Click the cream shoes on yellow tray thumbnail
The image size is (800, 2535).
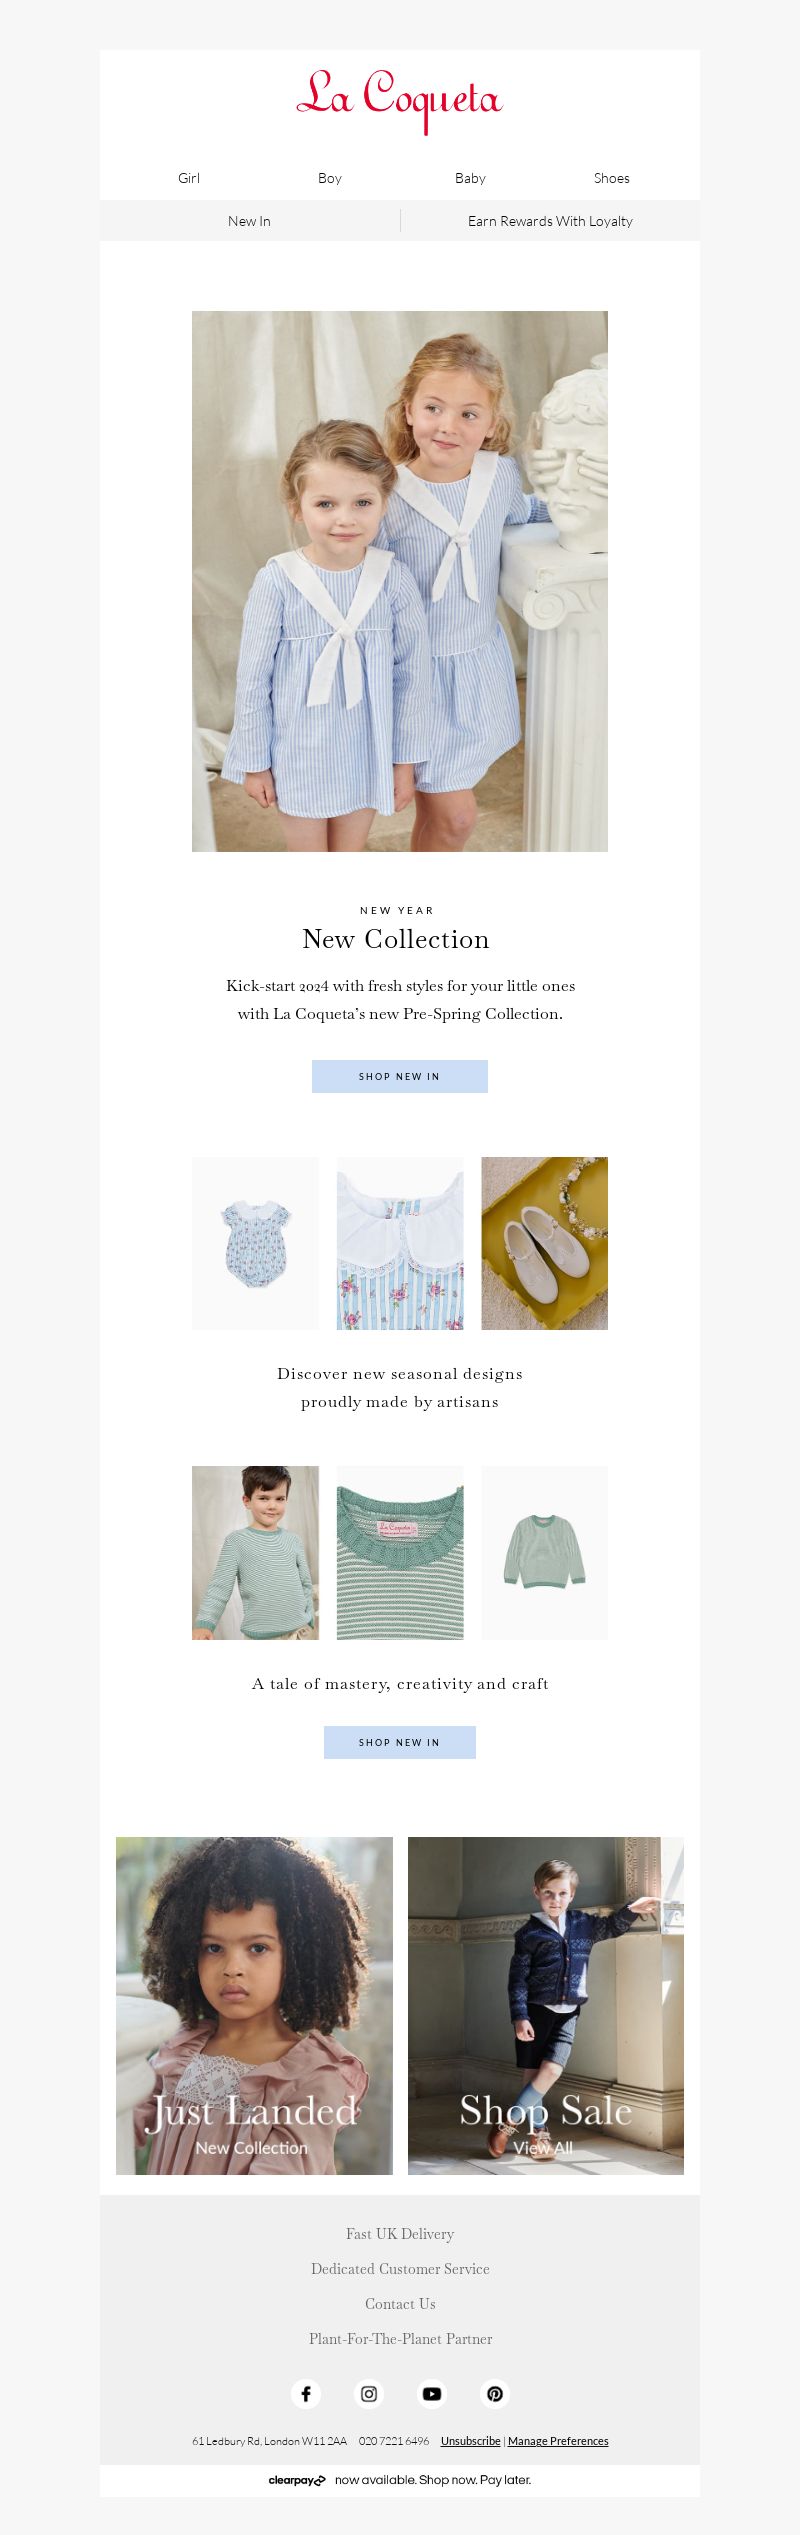pyautogui.click(x=545, y=1243)
